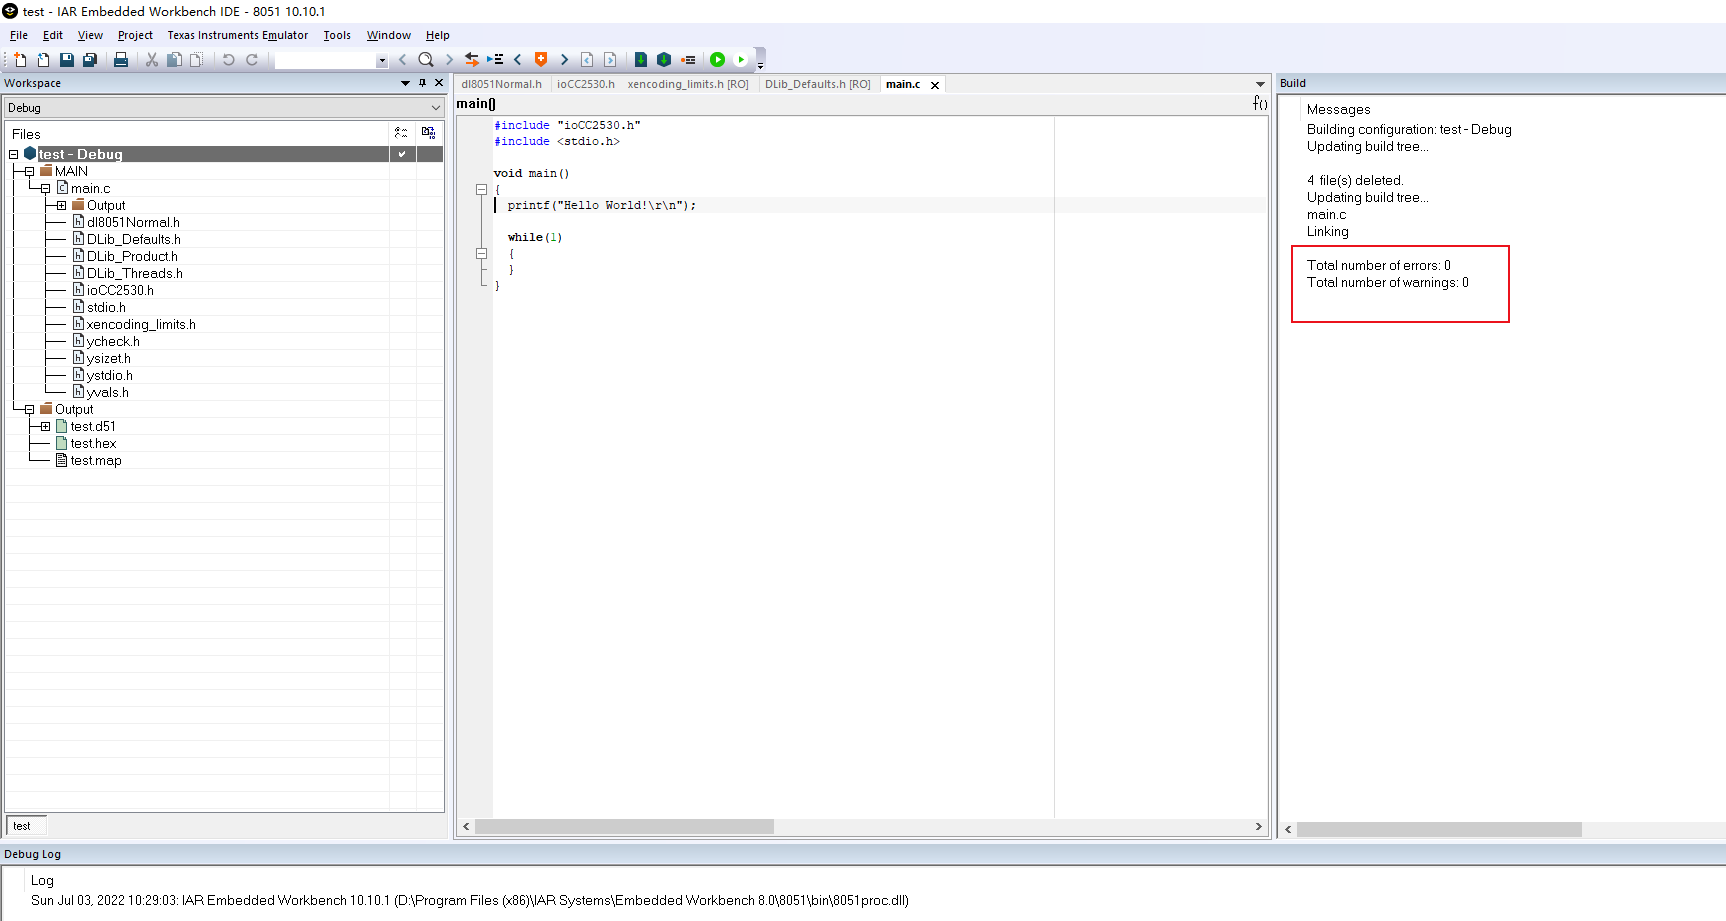
Task: Expand the test.d51 node
Action: (x=46, y=426)
